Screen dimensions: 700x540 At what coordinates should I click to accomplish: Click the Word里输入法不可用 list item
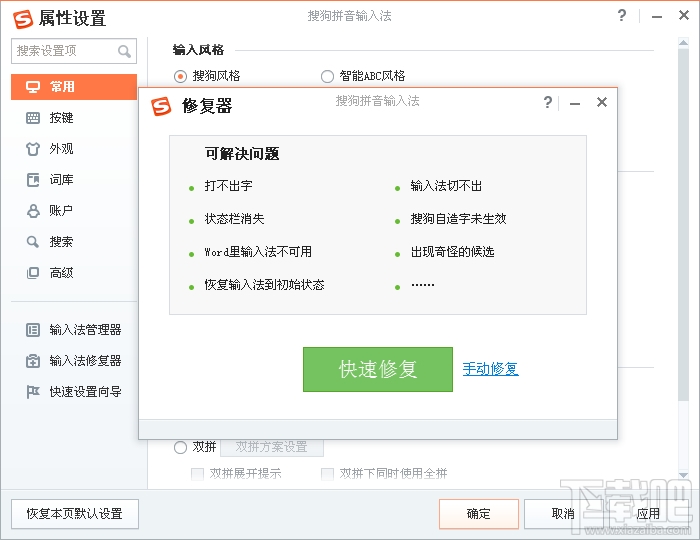click(x=258, y=252)
